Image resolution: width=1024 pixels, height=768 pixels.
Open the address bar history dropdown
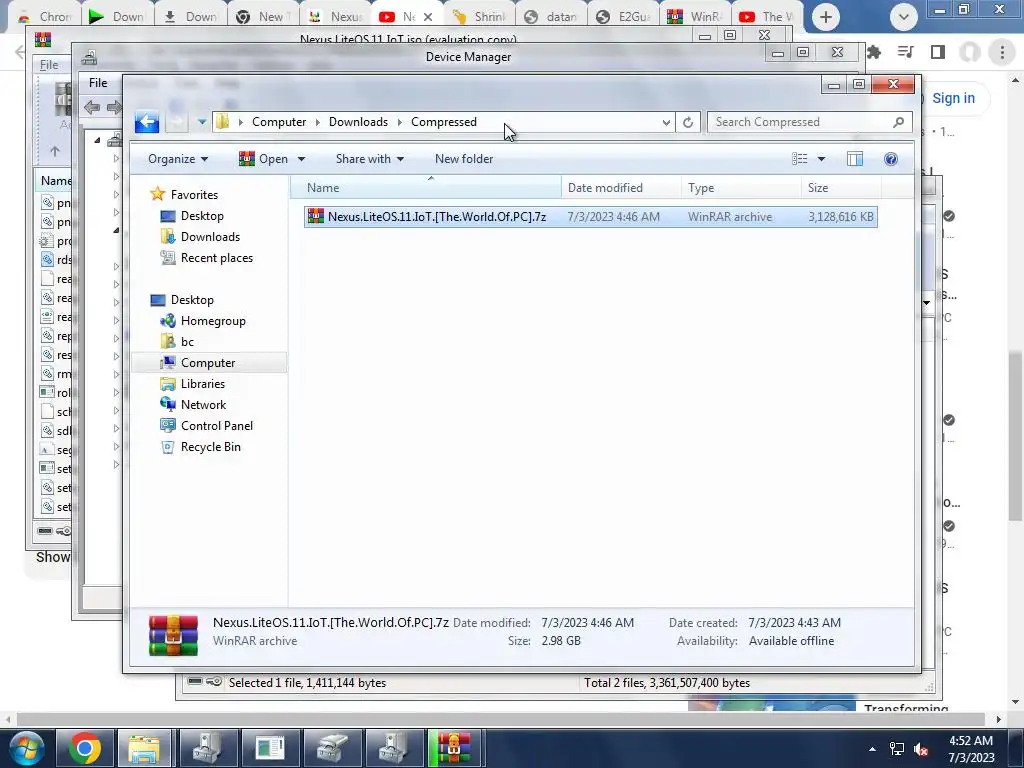[665, 122]
